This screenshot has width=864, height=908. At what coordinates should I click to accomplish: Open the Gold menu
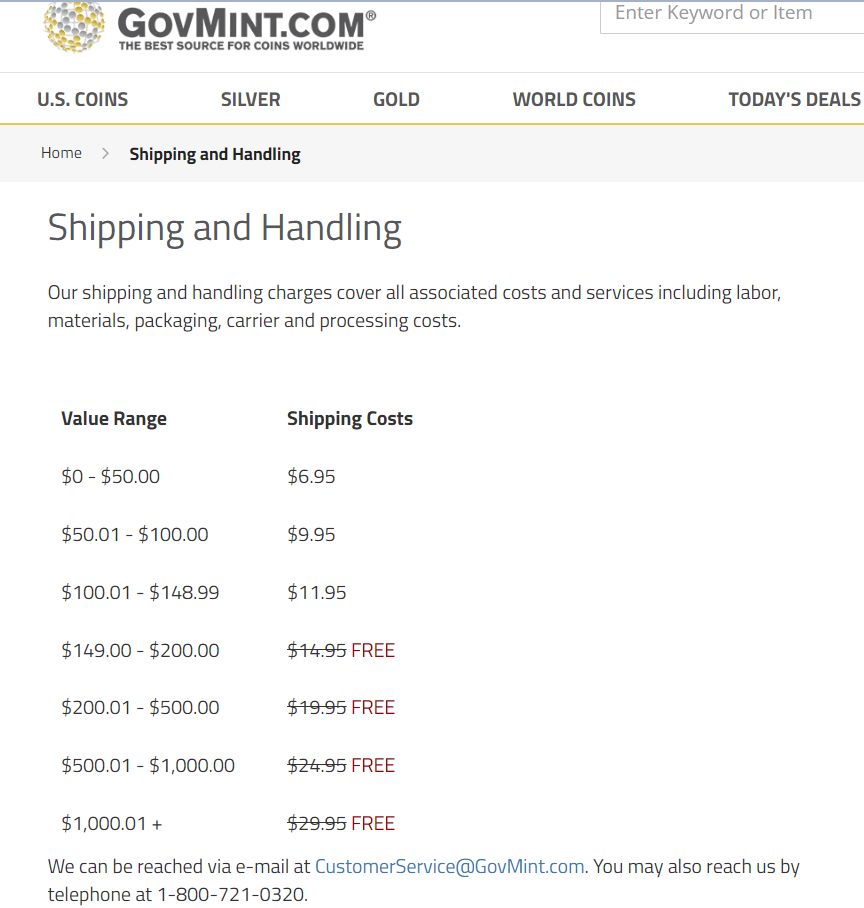396,100
